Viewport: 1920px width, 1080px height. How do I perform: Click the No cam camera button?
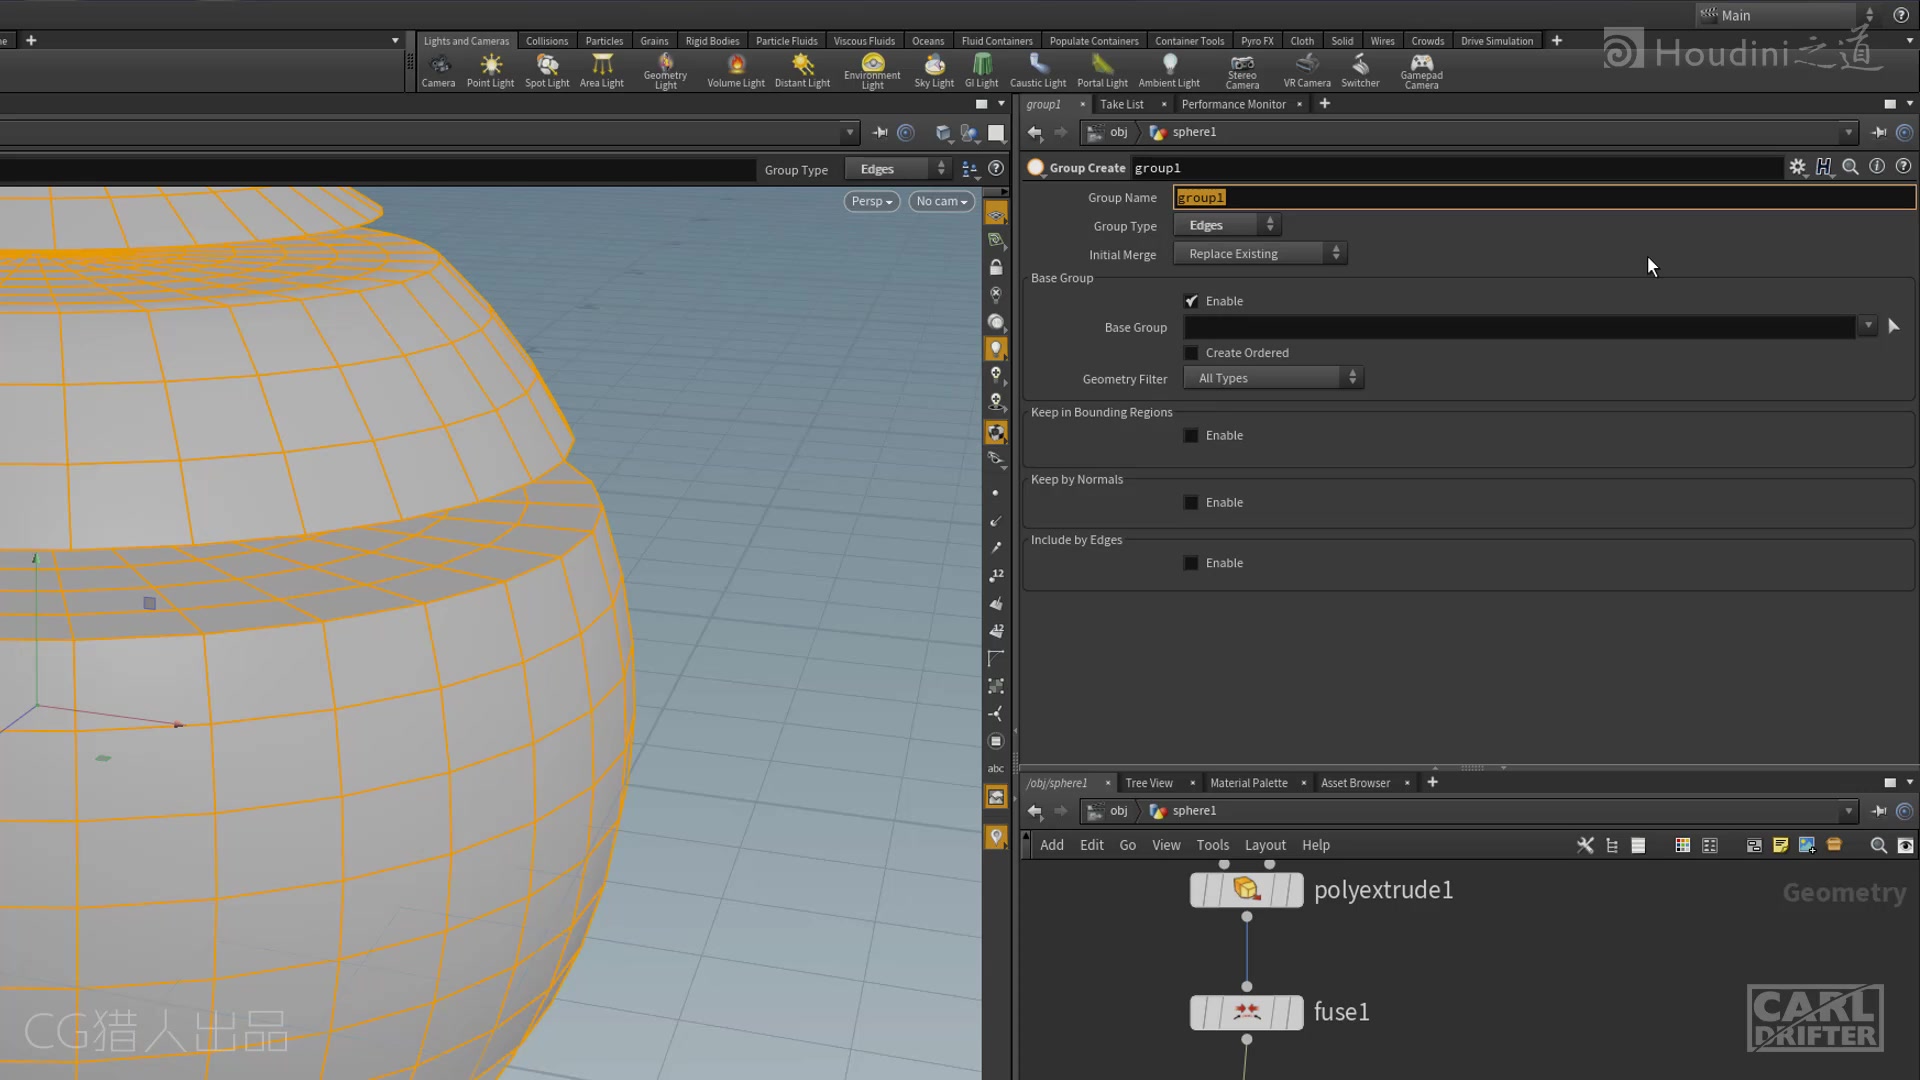click(941, 201)
